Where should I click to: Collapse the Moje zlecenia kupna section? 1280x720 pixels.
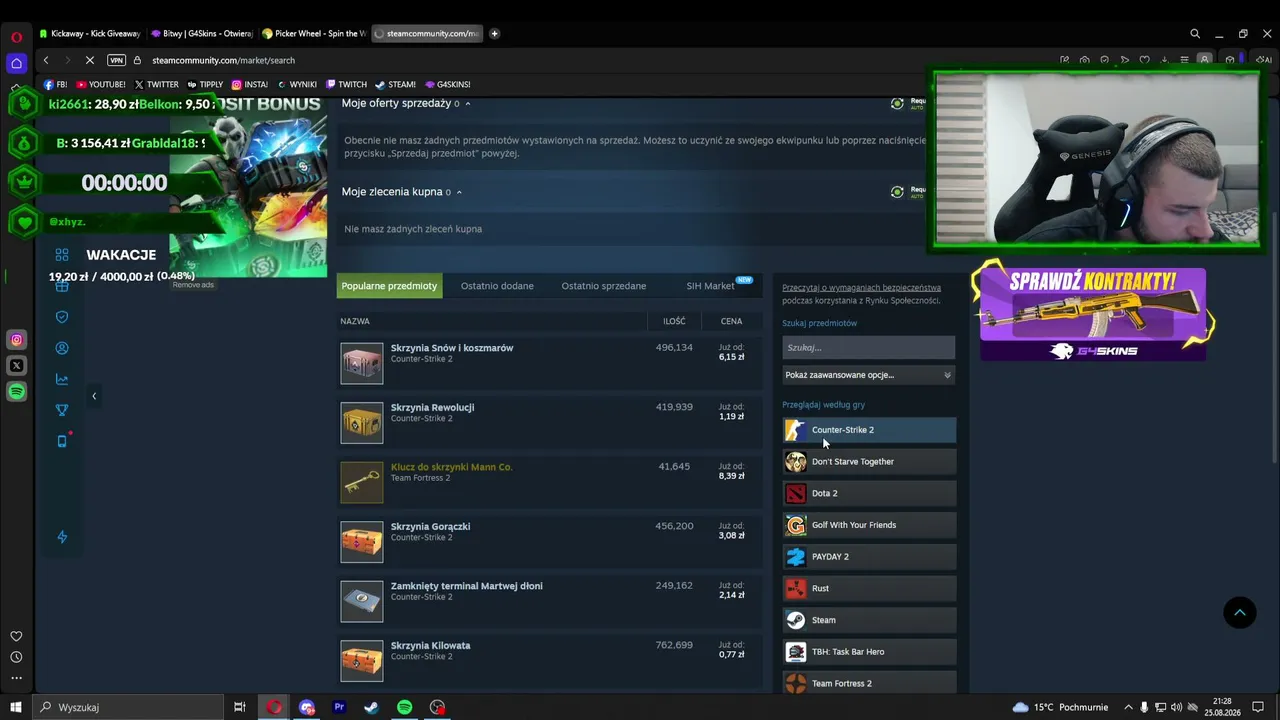(459, 192)
